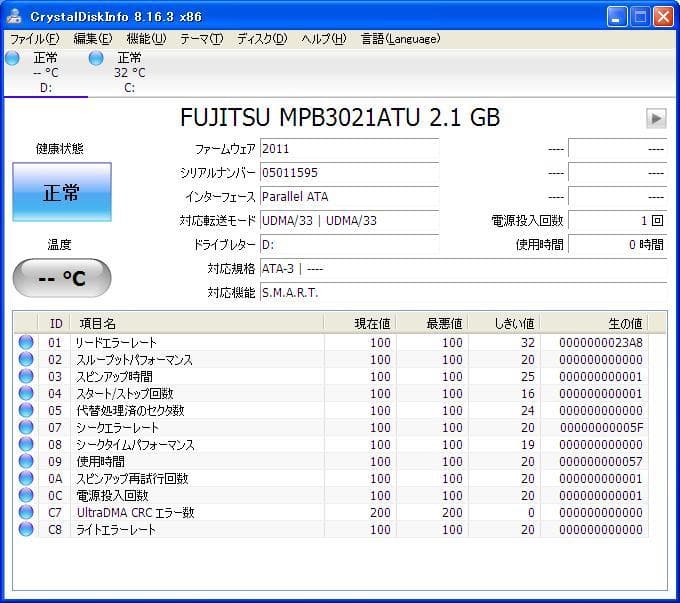Image resolution: width=680 pixels, height=603 pixels.
Task: Open the 編集(E) menu
Action: [93, 39]
